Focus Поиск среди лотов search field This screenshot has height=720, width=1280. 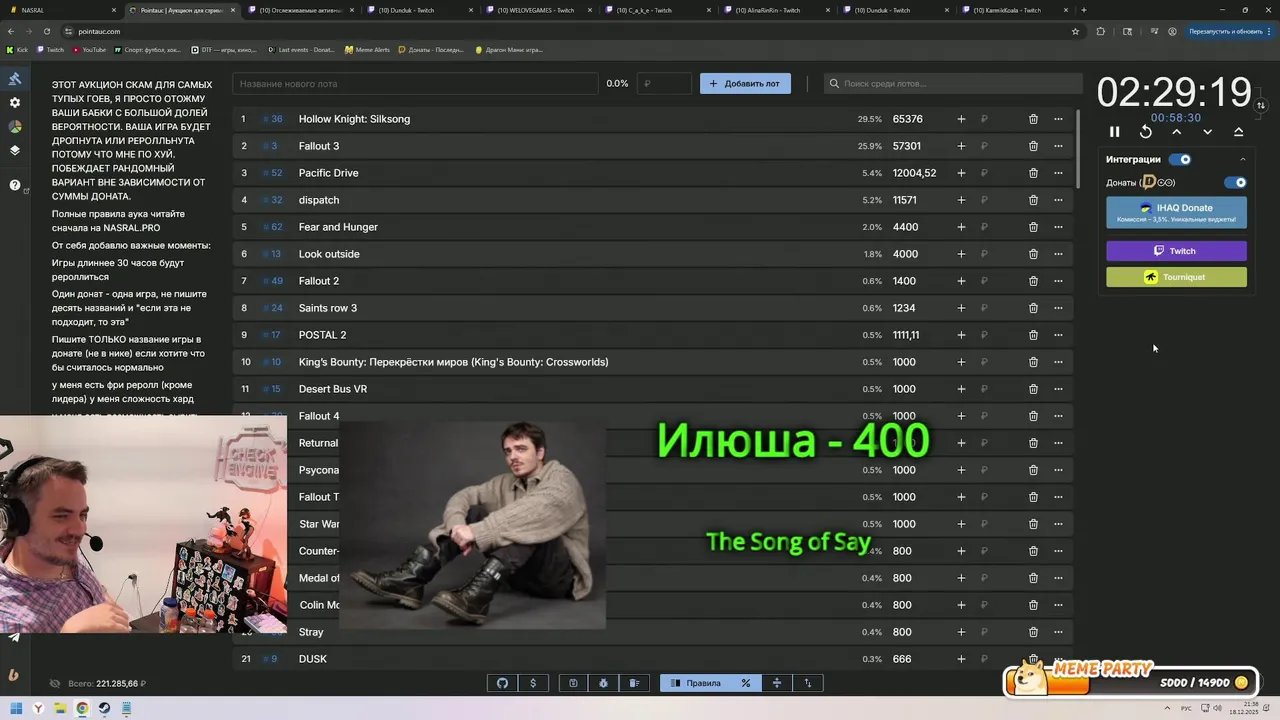[x=953, y=84]
